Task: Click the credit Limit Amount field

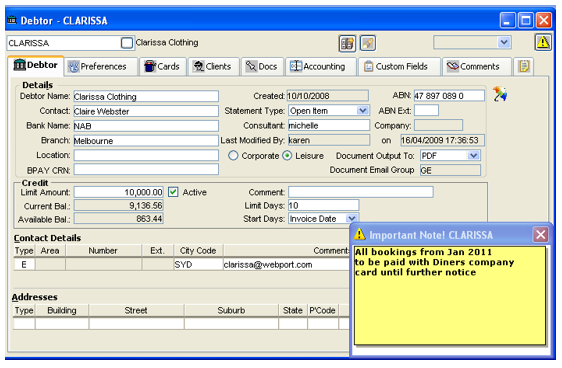Action: [x=119, y=192]
